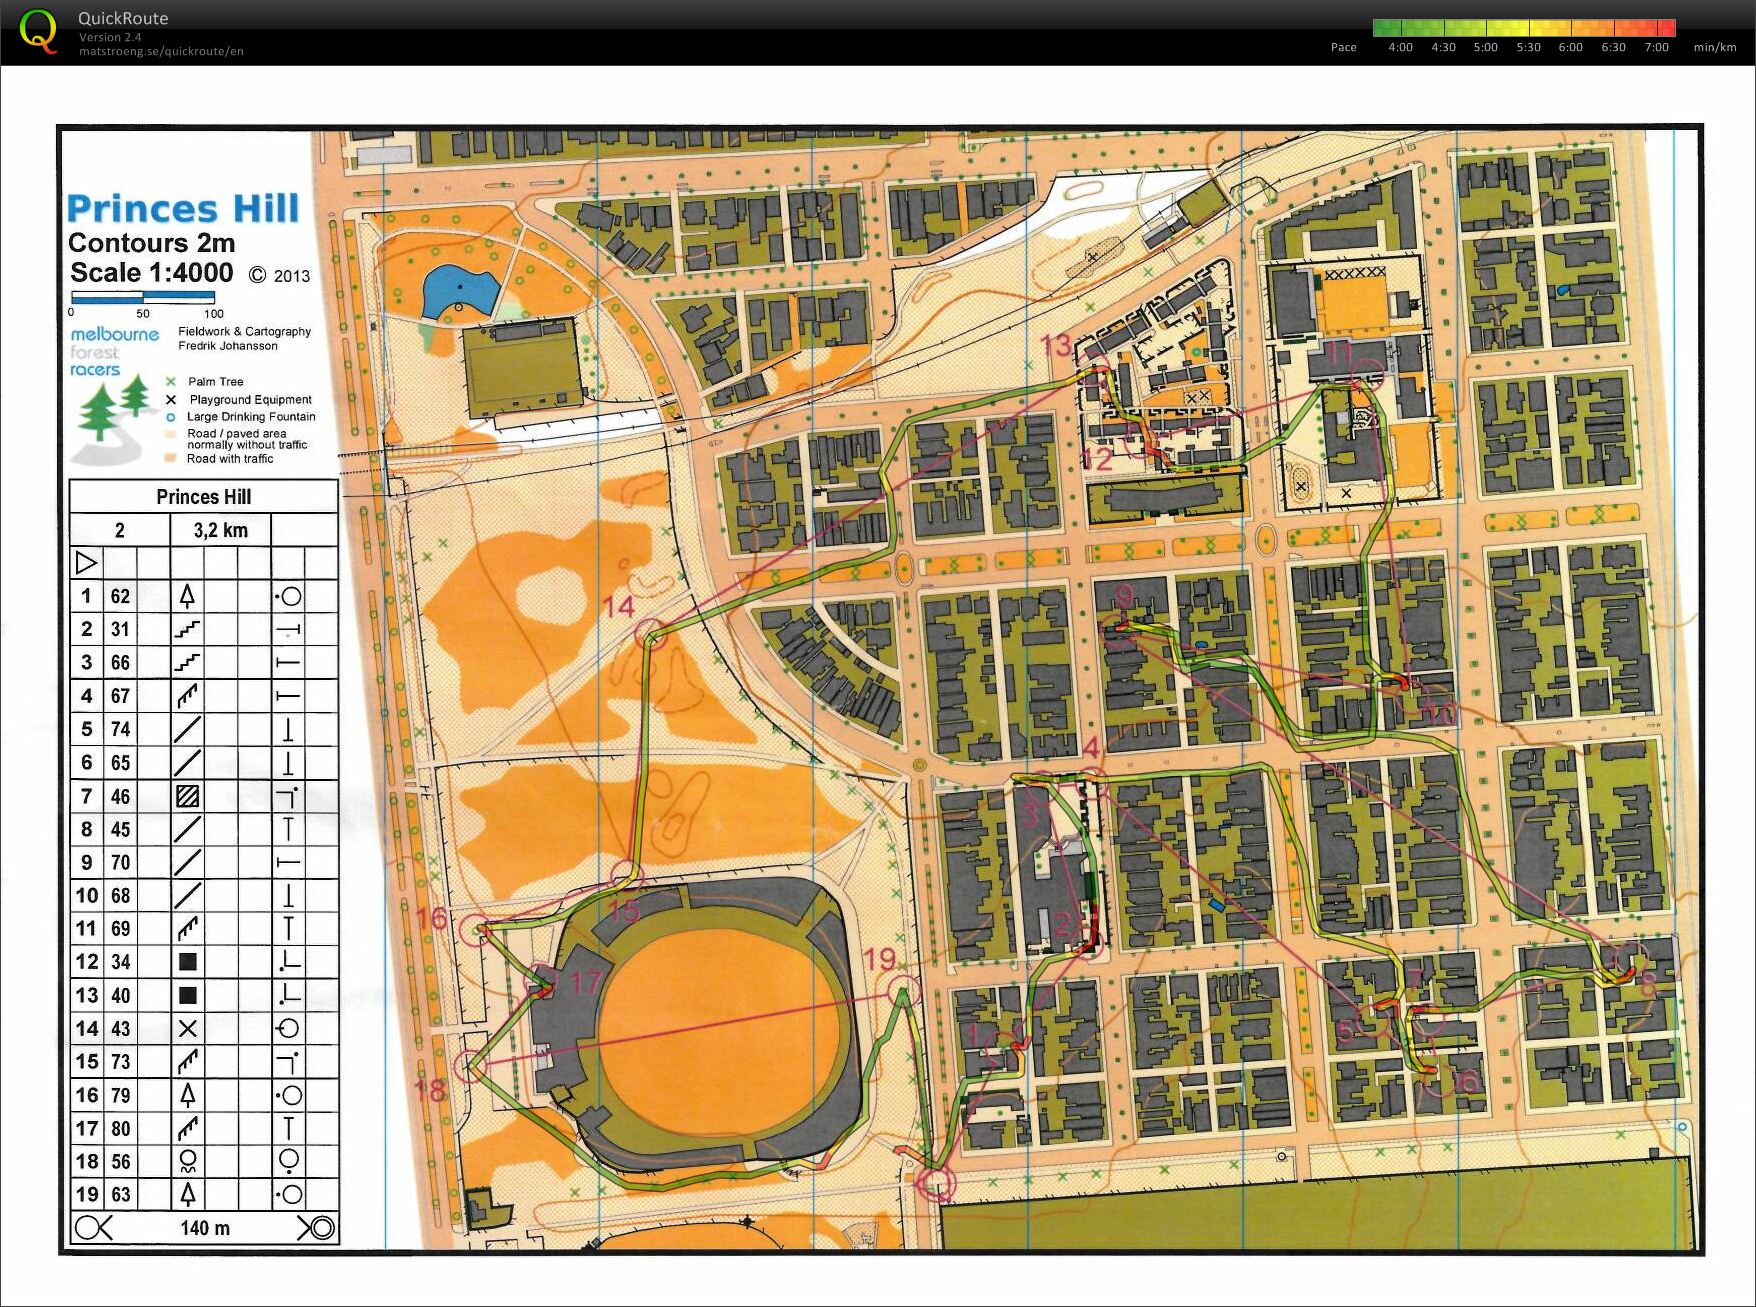Image resolution: width=1756 pixels, height=1307 pixels.
Task: Click the Princes Hill map title
Action: click(x=183, y=209)
